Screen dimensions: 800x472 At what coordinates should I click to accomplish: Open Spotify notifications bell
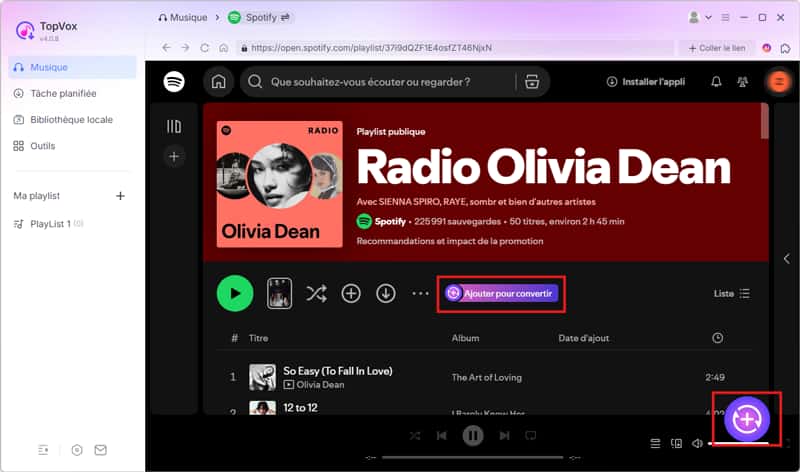point(716,82)
